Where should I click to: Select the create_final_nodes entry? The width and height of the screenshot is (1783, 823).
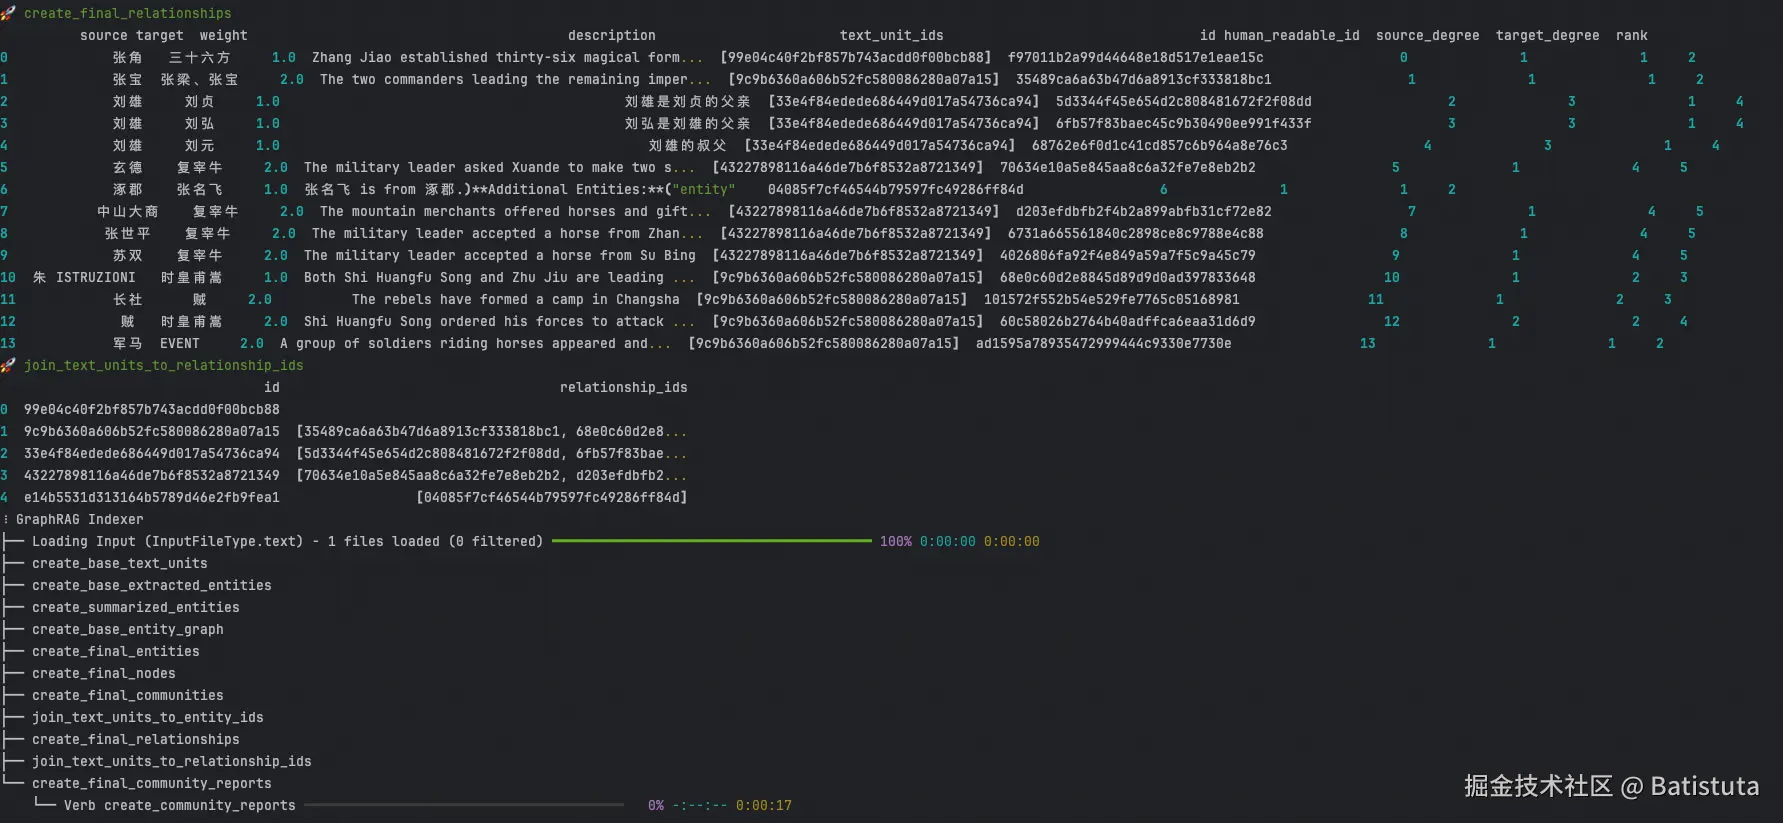104,673
